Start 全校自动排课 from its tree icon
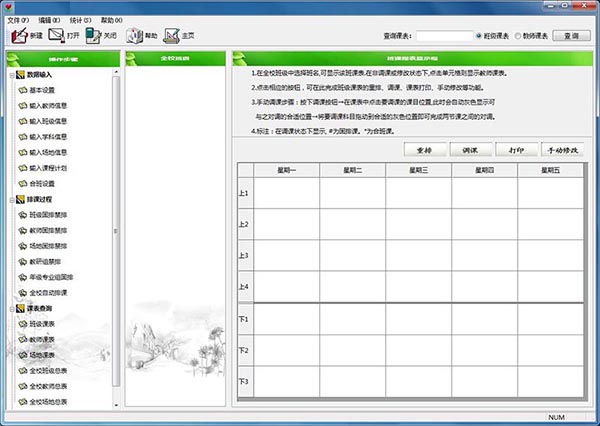This screenshot has width=600, height=426. coord(23,293)
